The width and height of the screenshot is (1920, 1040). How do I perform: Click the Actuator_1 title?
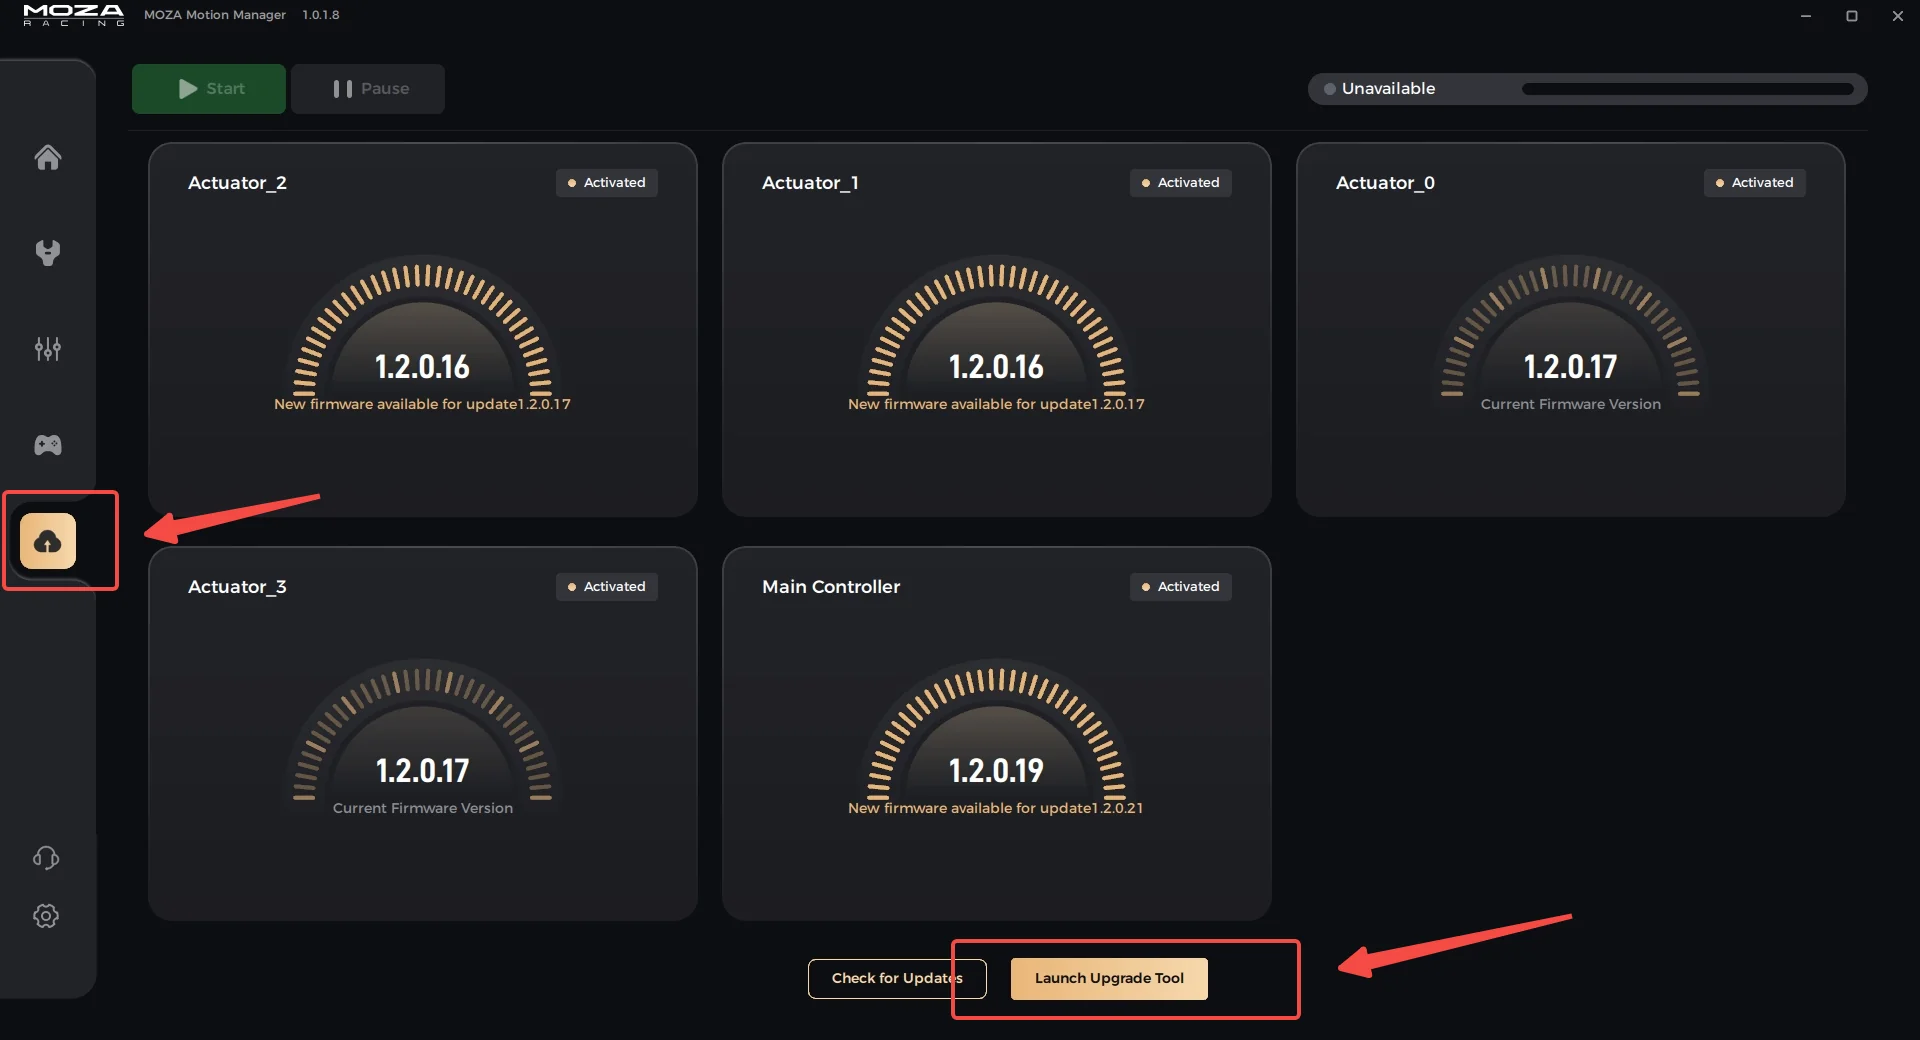point(810,183)
